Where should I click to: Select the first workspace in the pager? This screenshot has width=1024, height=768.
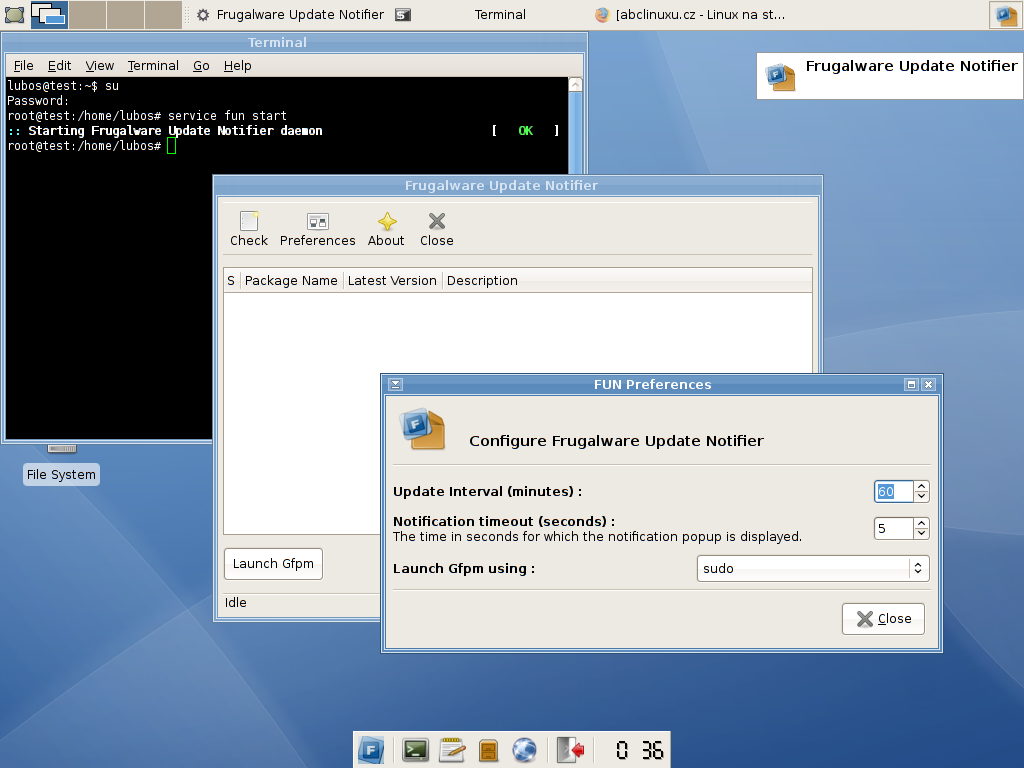pos(49,14)
